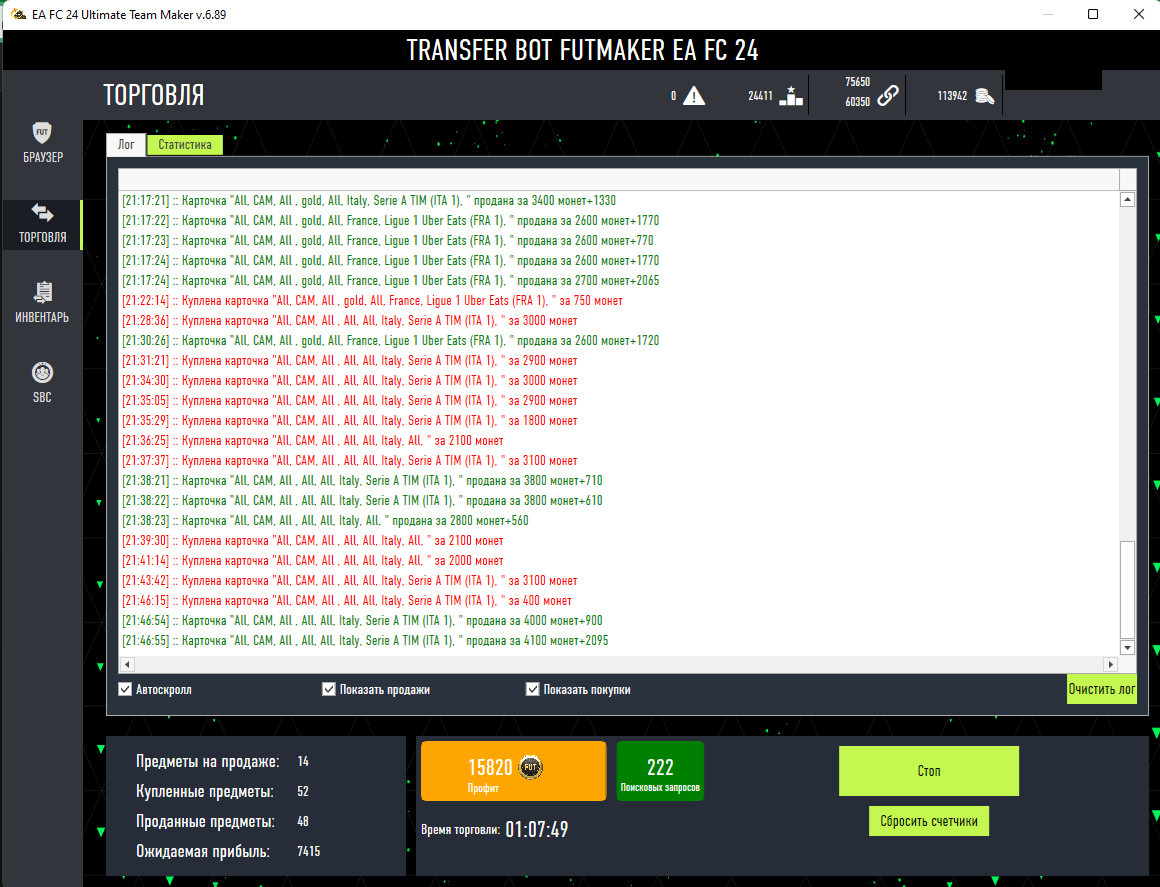Select the log line at 21:17:21
Image resolution: width=1160 pixels, height=887 pixels.
(x=369, y=200)
